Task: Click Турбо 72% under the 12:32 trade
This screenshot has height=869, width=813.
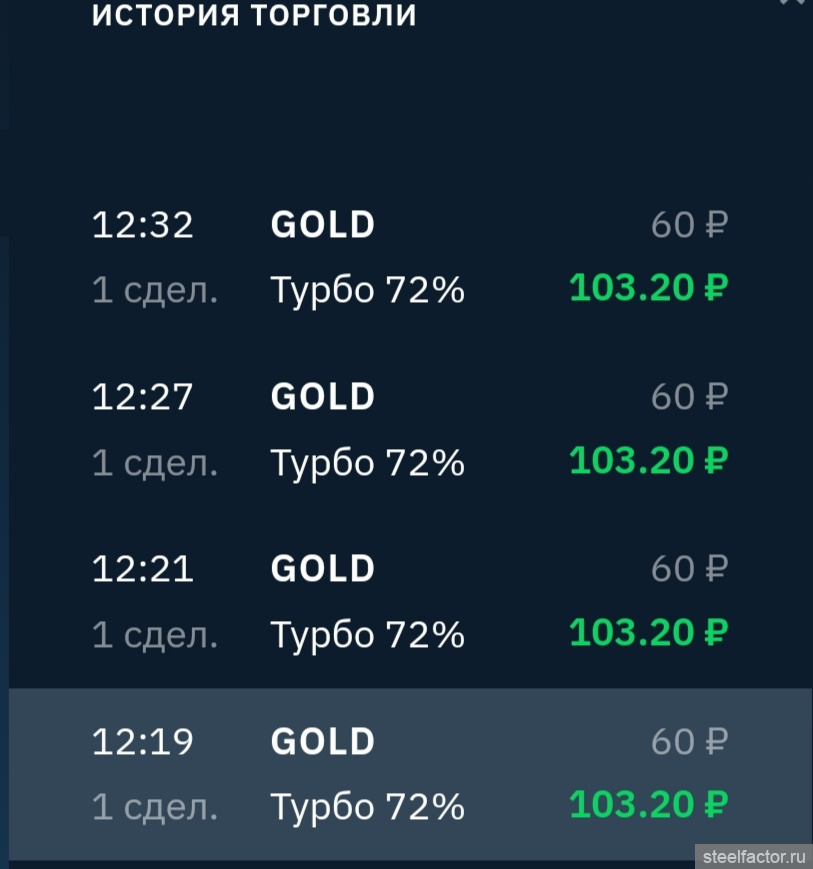Action: pos(367,290)
